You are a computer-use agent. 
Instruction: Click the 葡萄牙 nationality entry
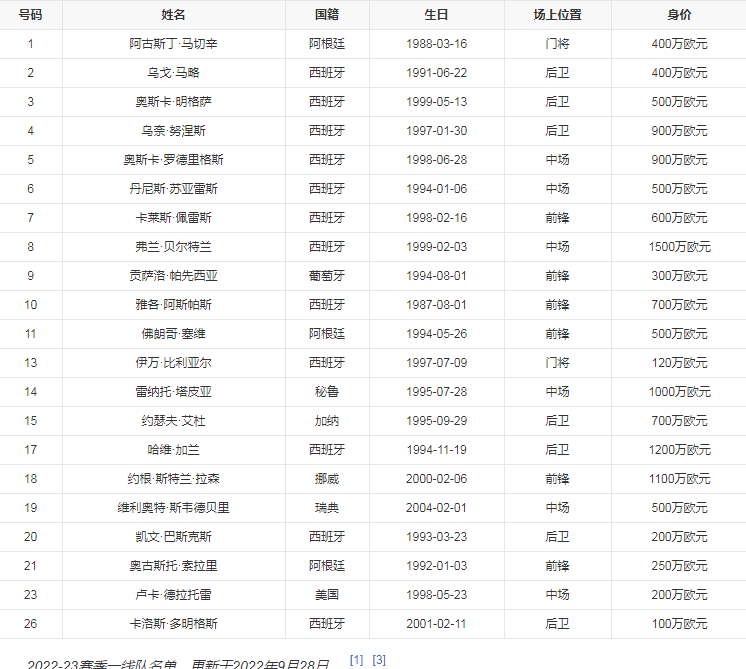tap(327, 276)
